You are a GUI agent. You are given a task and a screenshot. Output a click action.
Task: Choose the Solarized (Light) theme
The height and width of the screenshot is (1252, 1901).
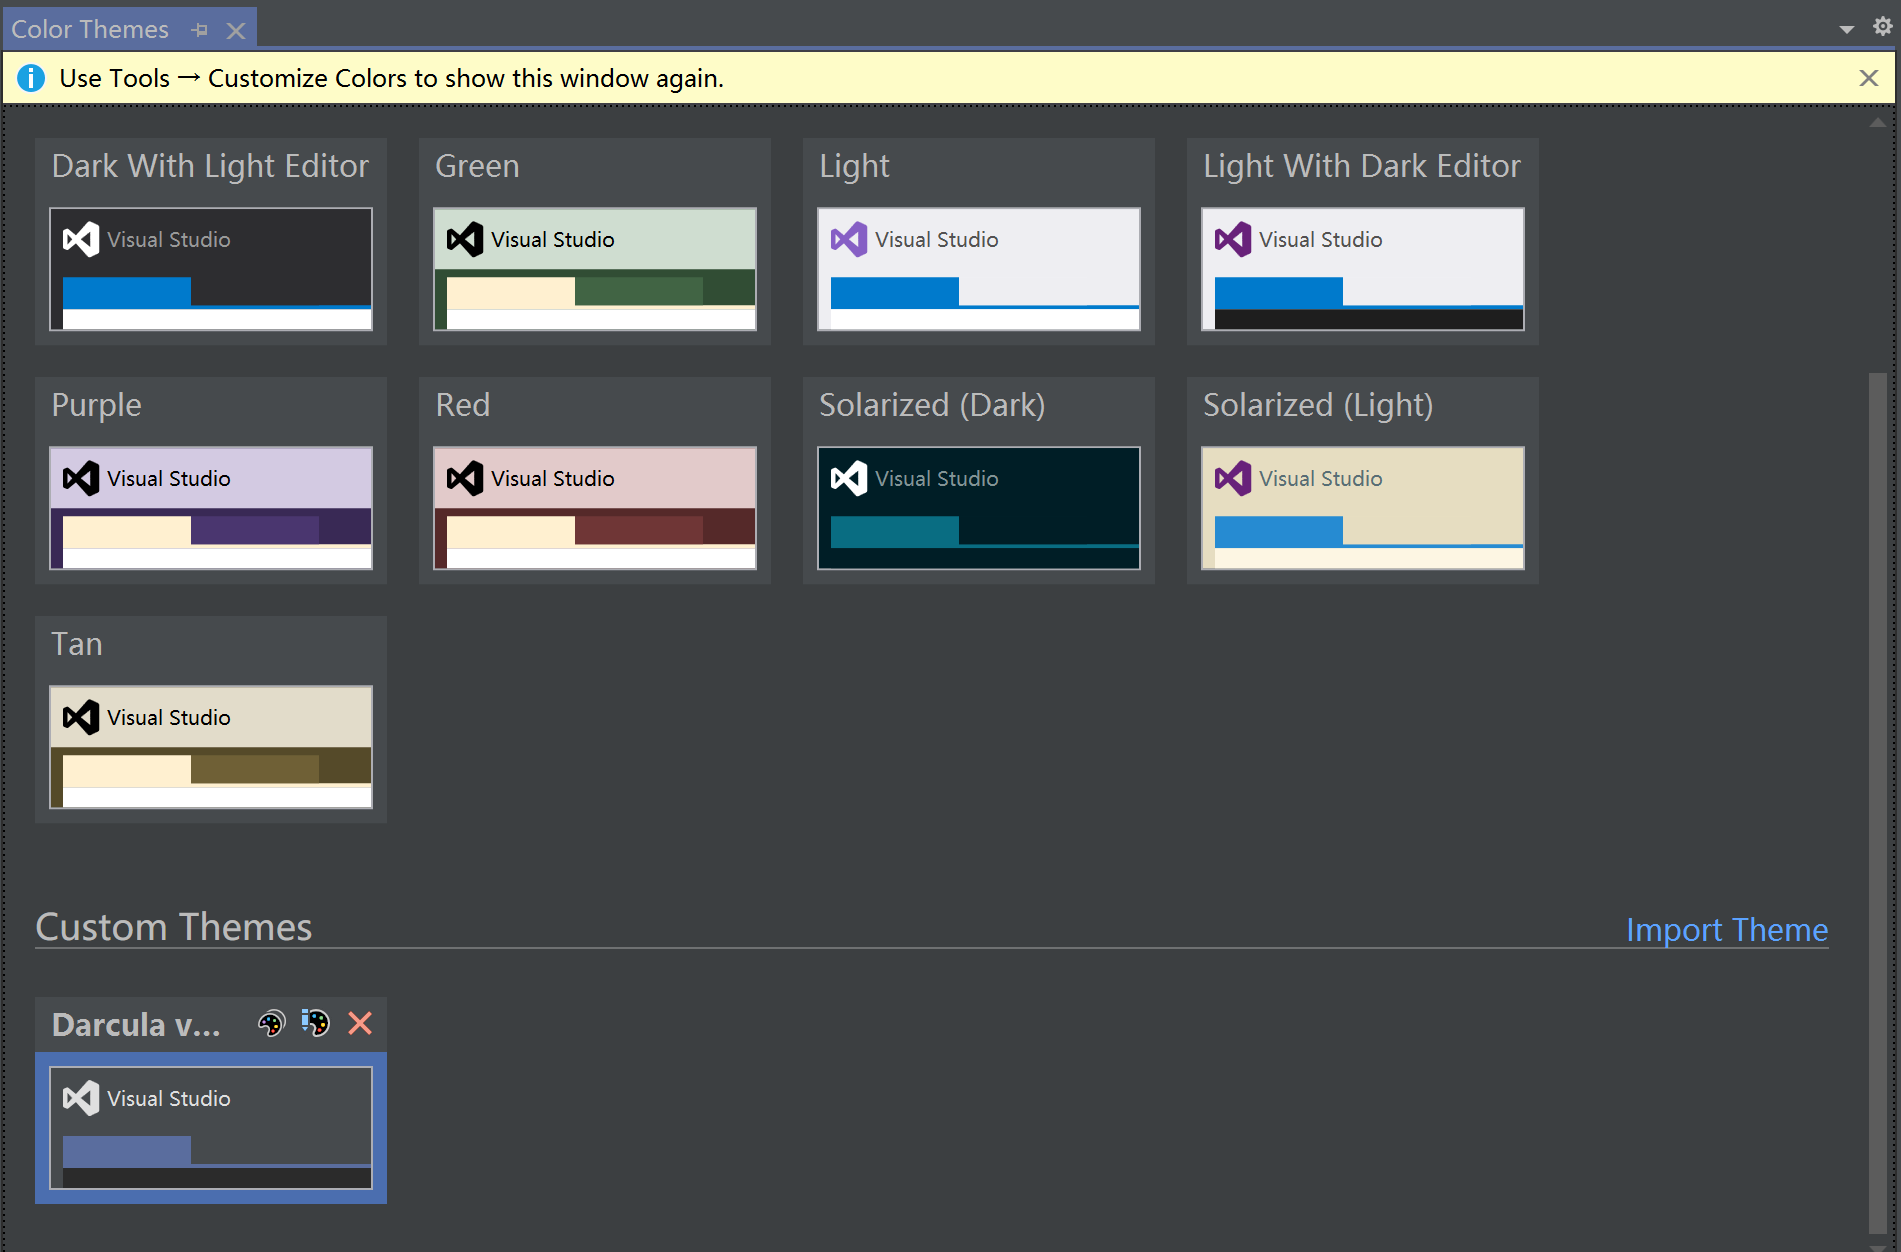[1363, 508]
